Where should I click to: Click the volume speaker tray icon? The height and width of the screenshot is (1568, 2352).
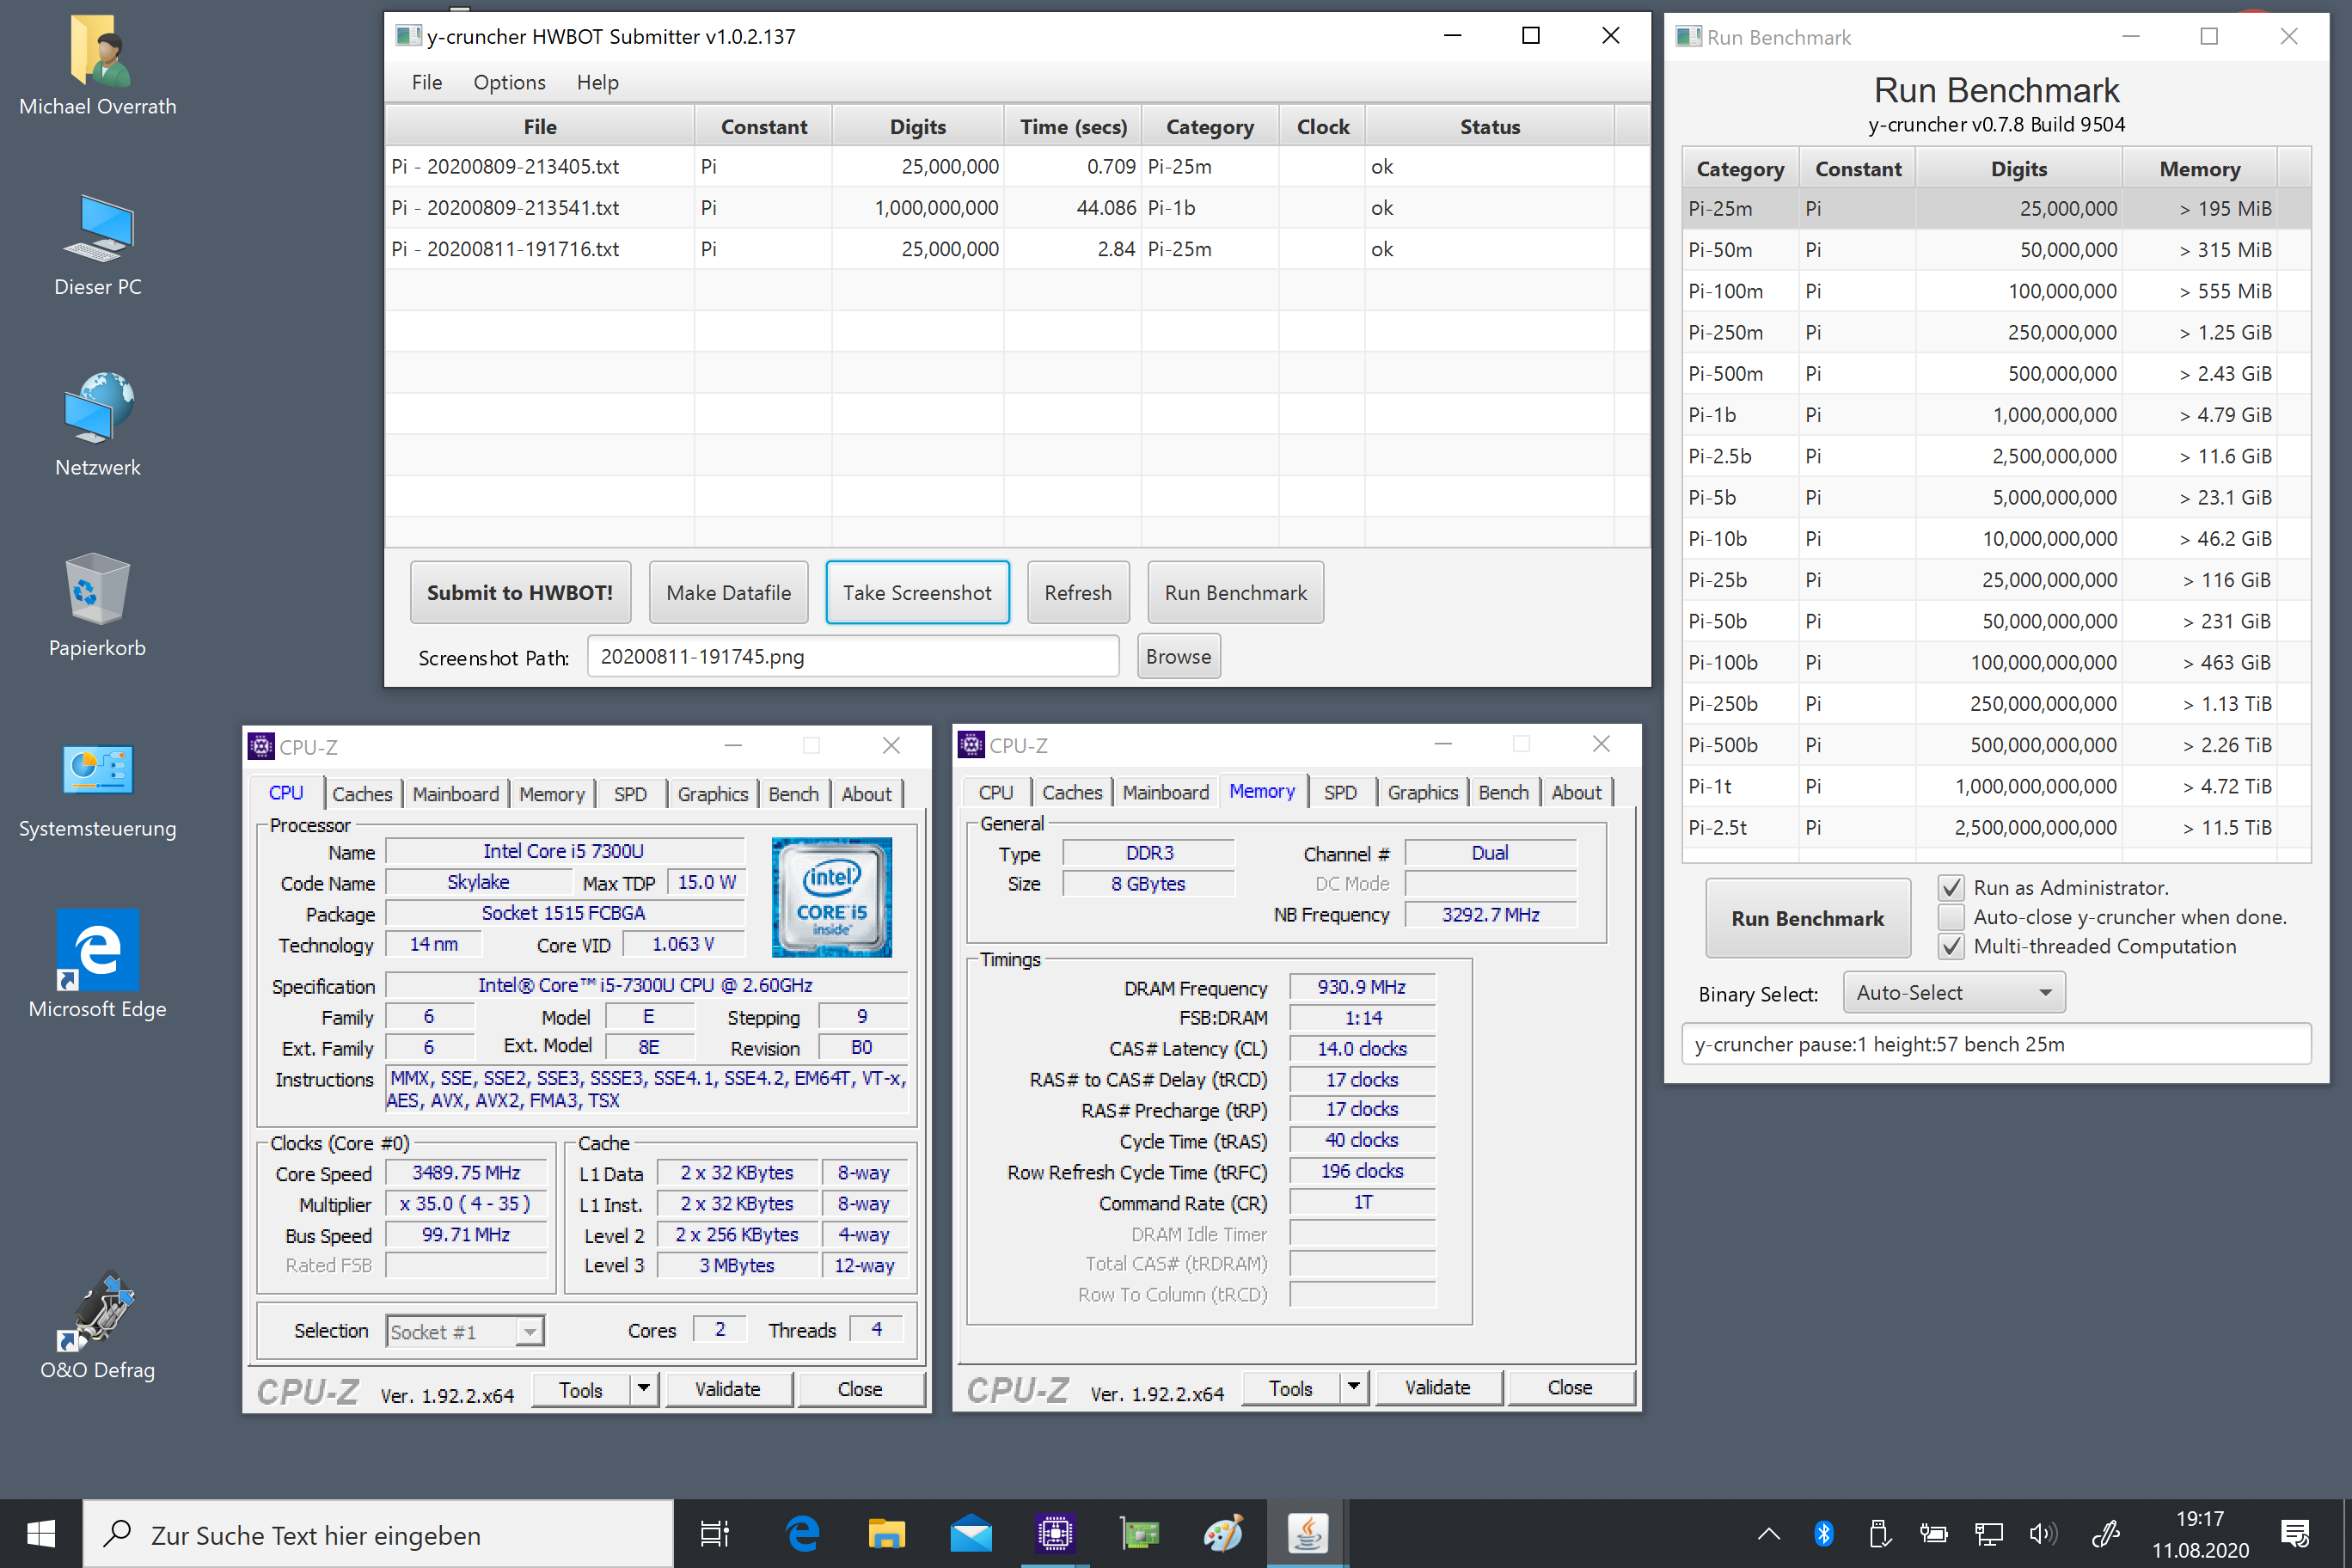coord(2042,1534)
